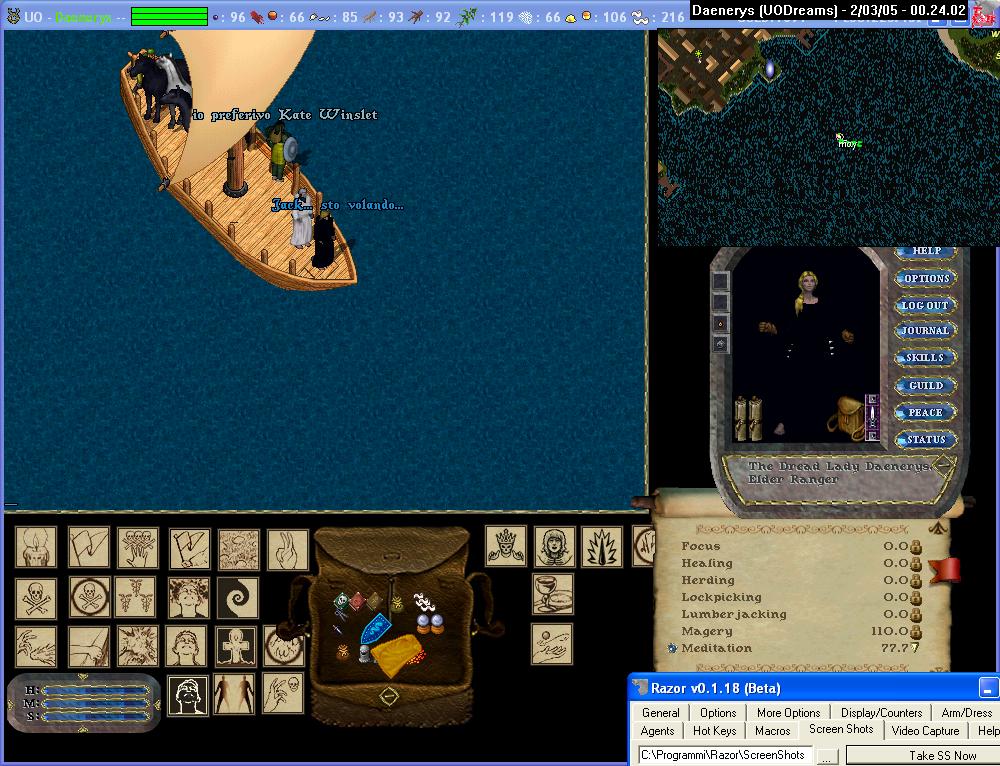Toggle the Magery skill lock
Image resolution: width=1000 pixels, height=766 pixels.
(x=916, y=631)
